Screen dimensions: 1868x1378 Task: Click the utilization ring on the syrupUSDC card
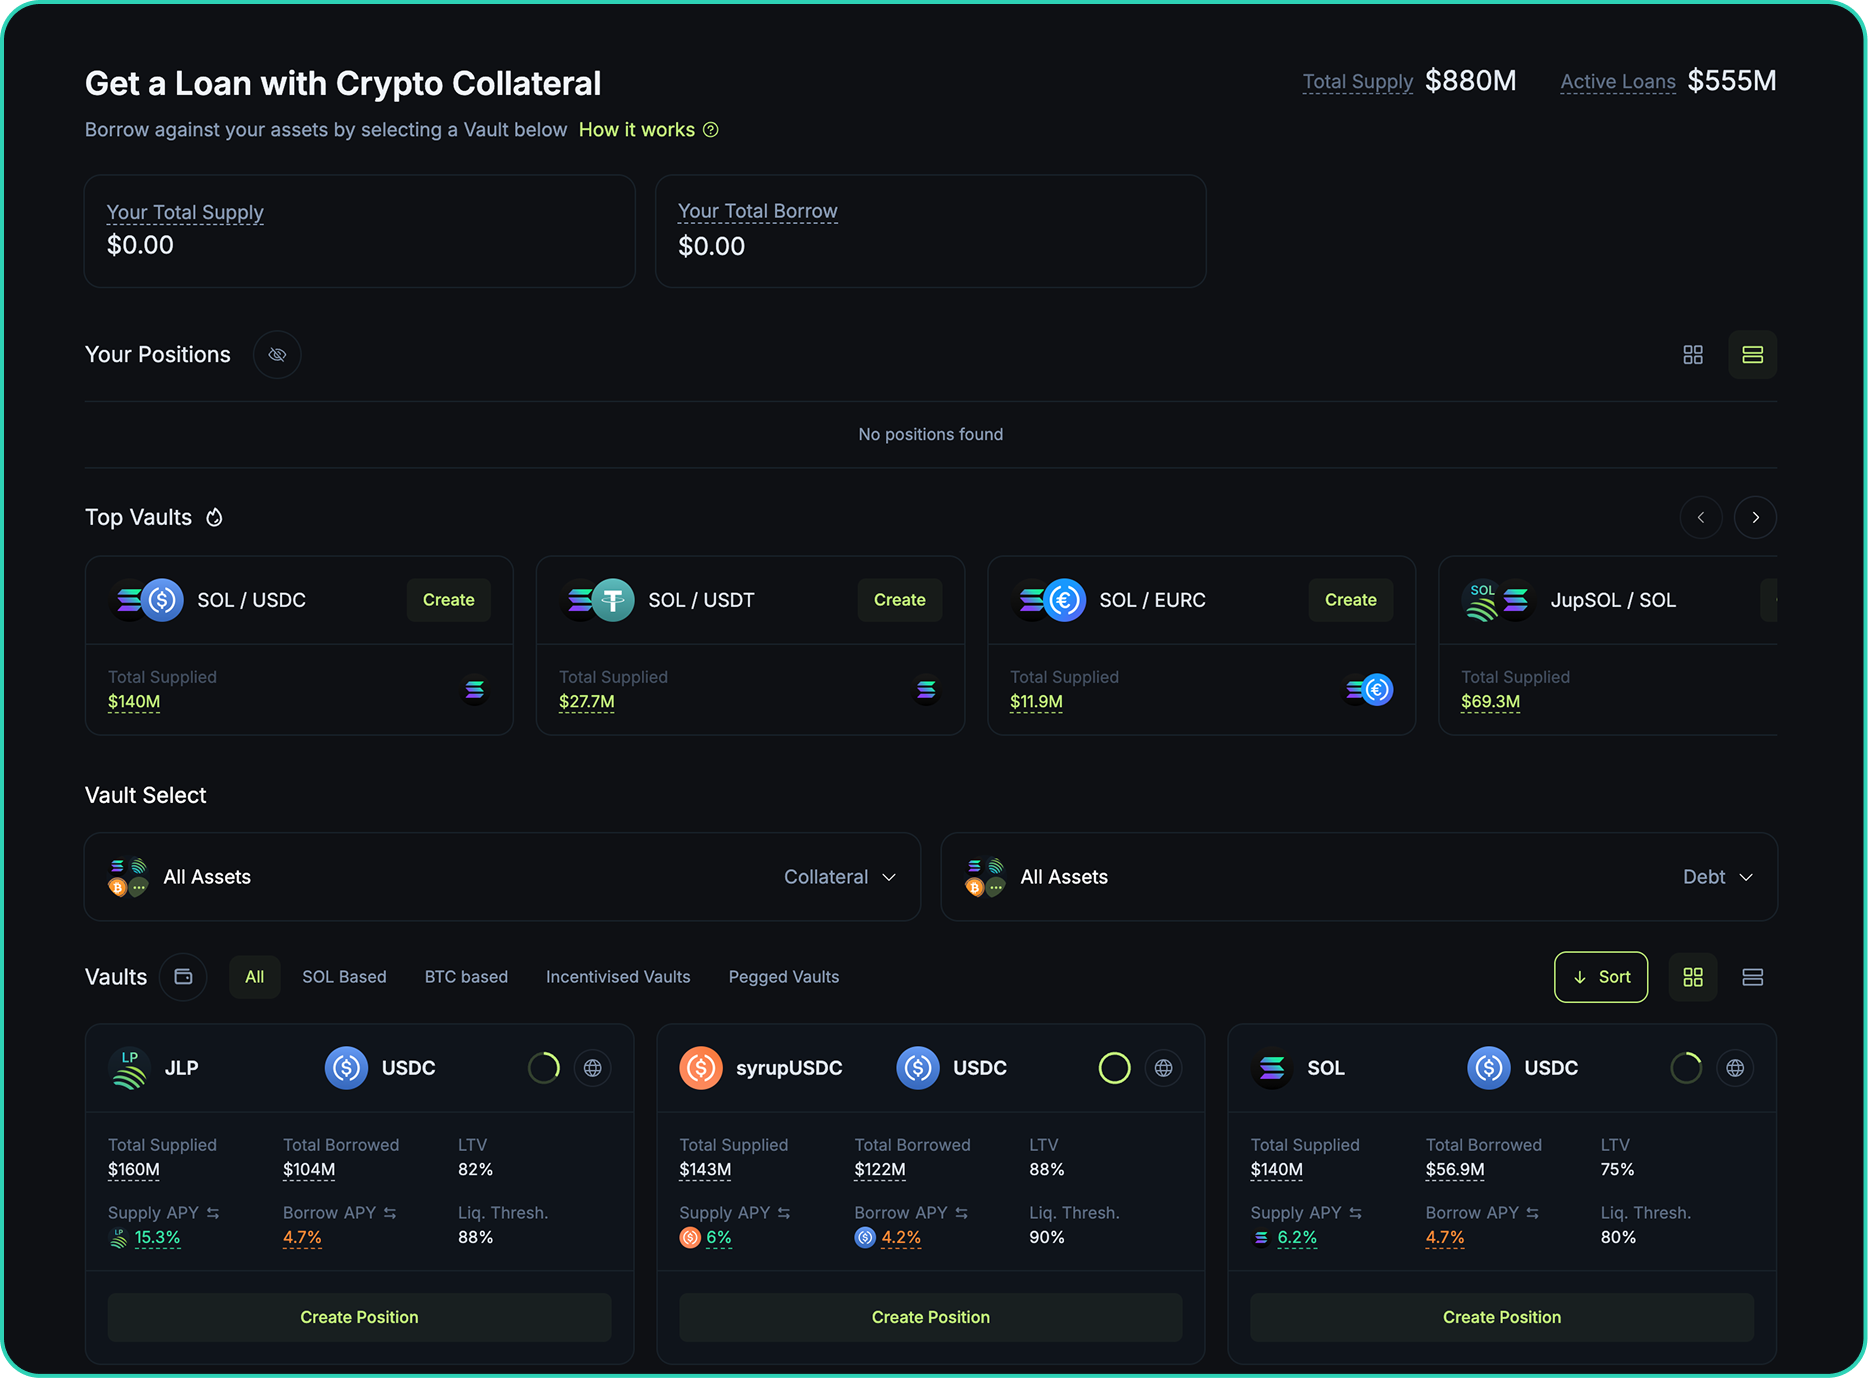click(1114, 1067)
